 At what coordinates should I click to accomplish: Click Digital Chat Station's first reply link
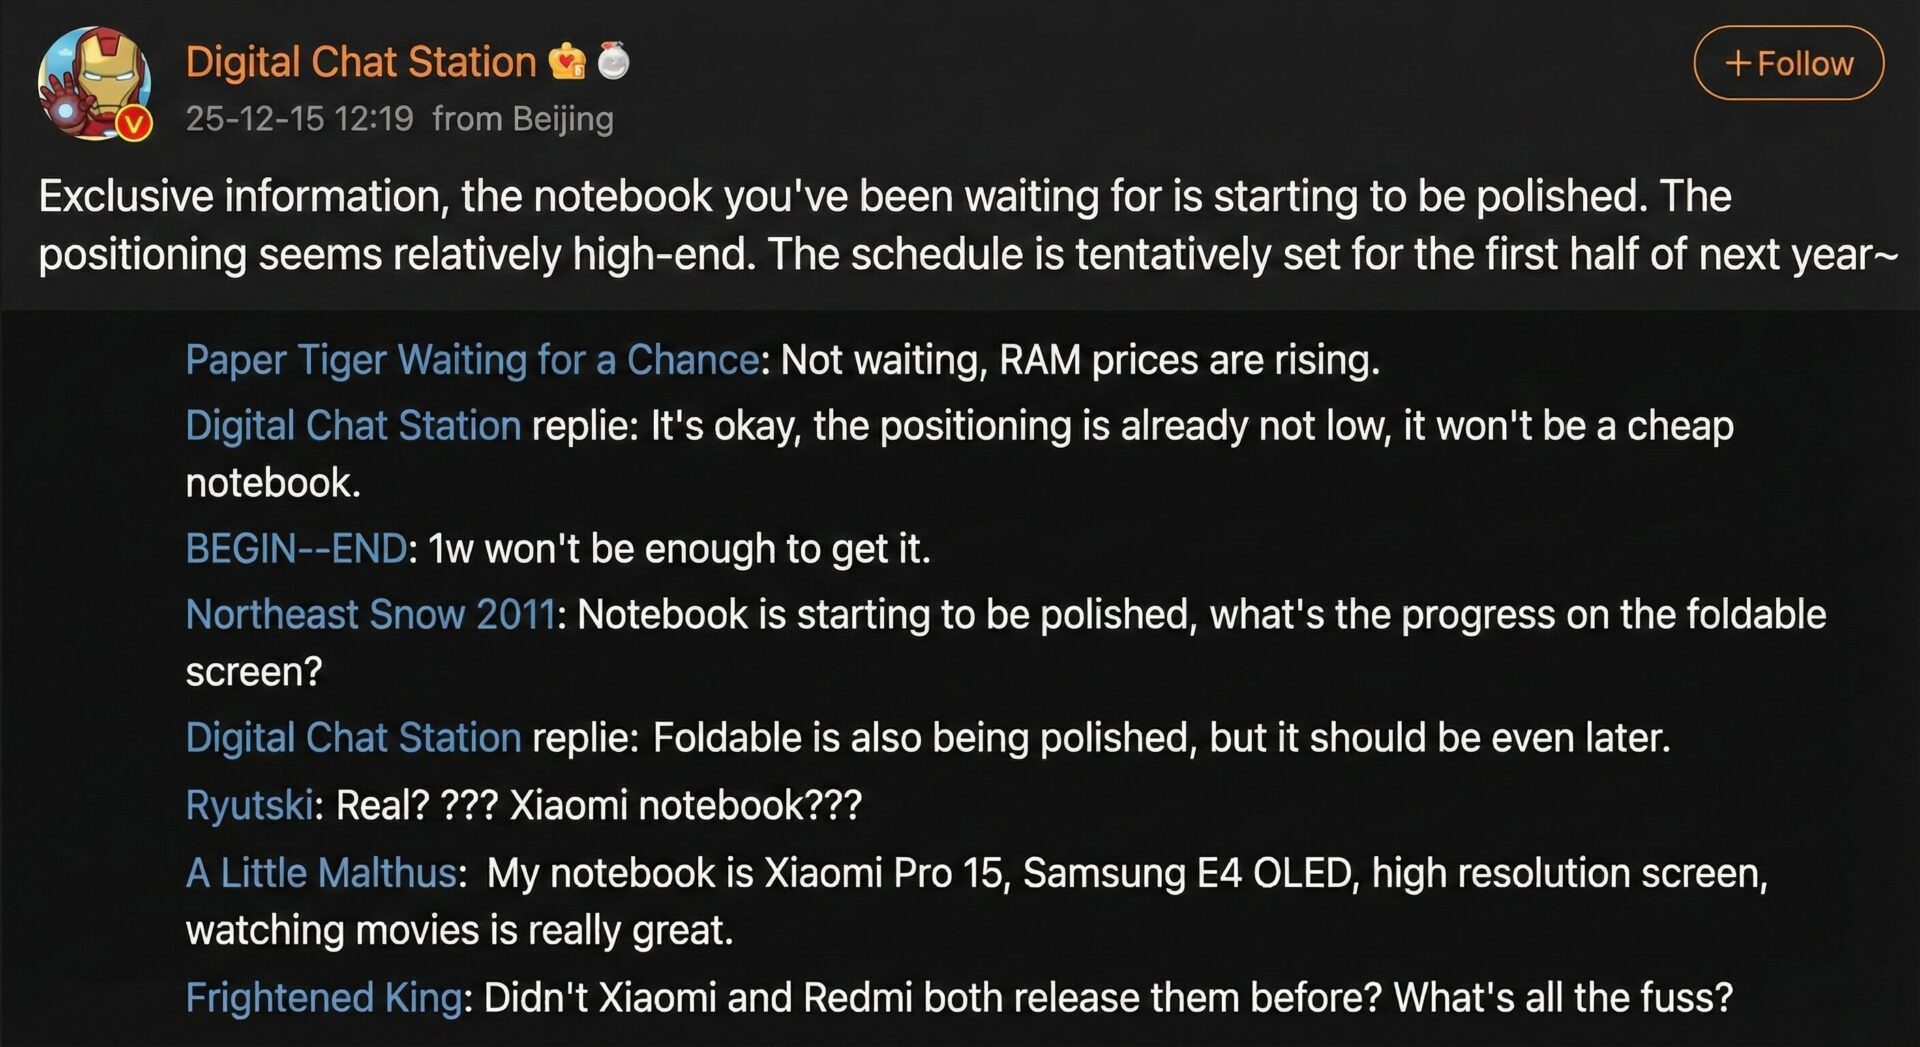[x=352, y=425]
